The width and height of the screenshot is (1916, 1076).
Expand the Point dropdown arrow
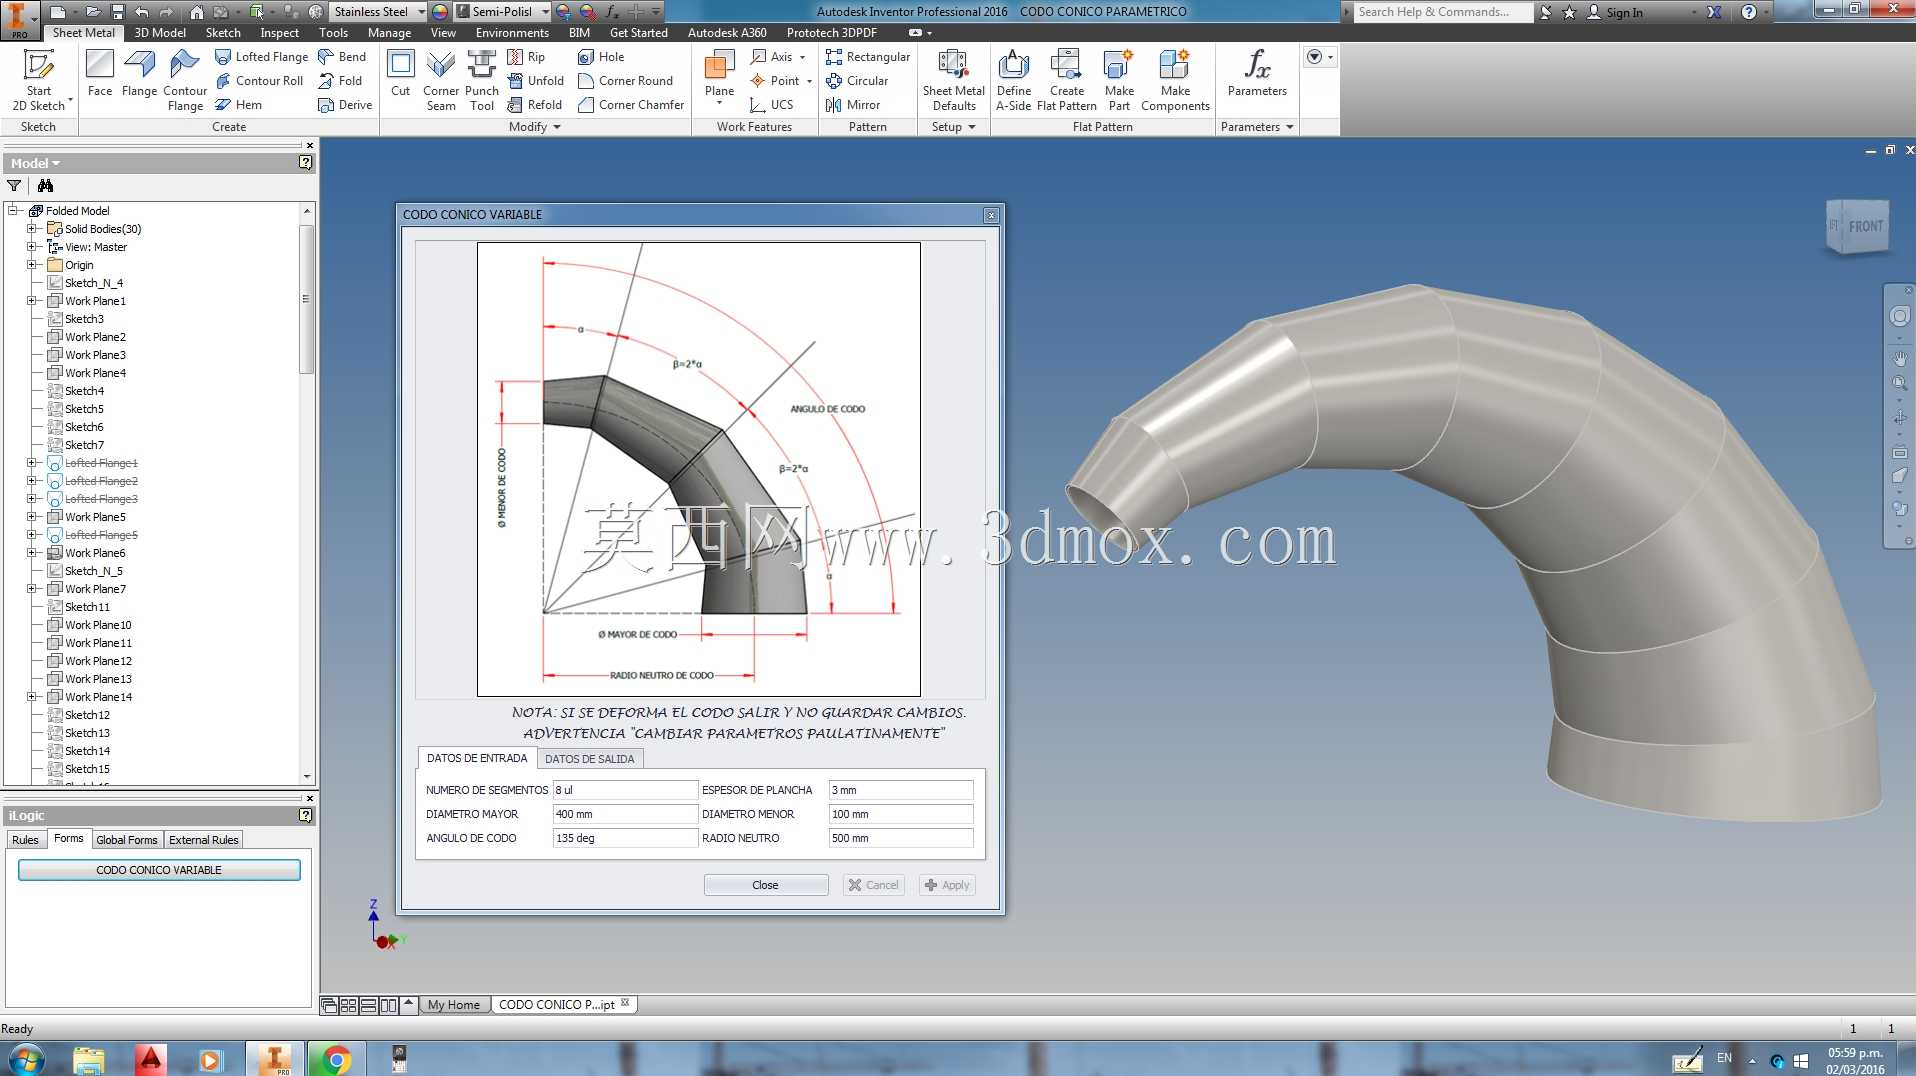(x=809, y=81)
